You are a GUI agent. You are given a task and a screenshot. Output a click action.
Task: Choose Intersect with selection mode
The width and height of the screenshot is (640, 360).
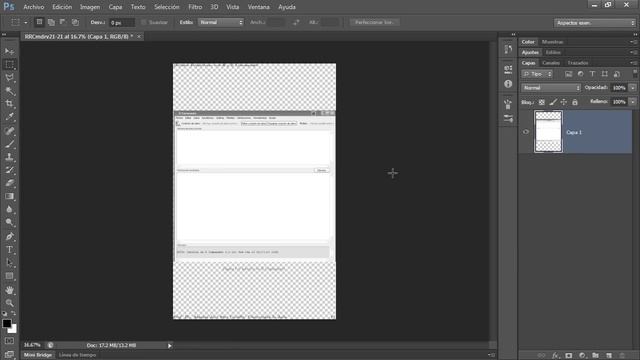(75, 22)
